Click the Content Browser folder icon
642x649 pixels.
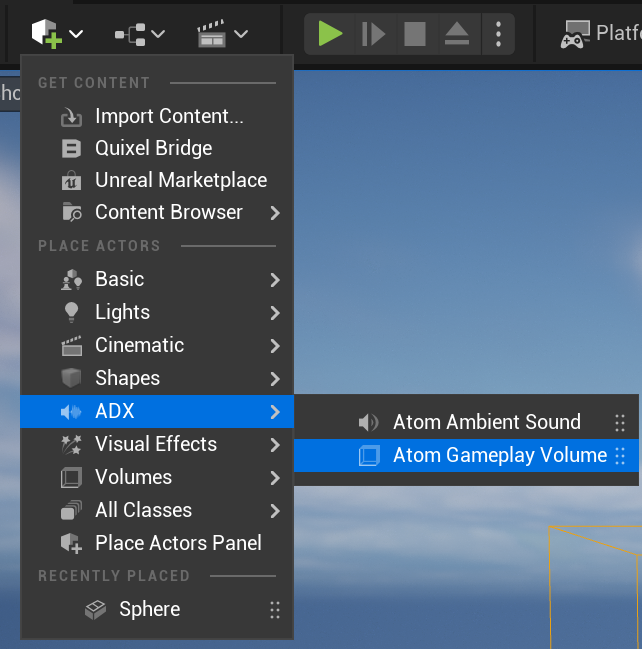pyautogui.click(x=72, y=212)
